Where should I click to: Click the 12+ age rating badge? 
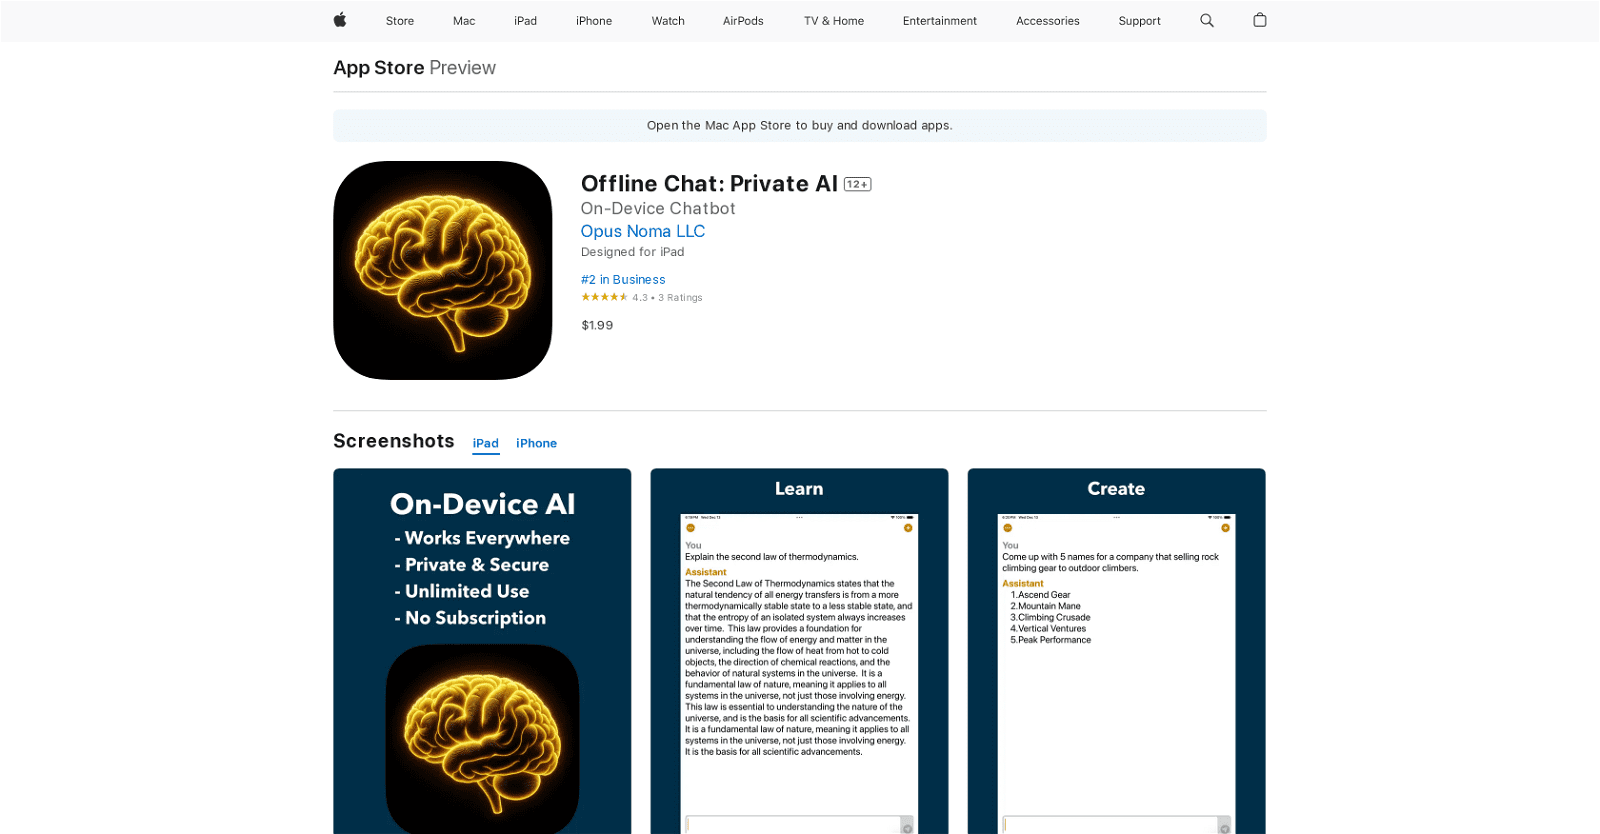point(857,184)
